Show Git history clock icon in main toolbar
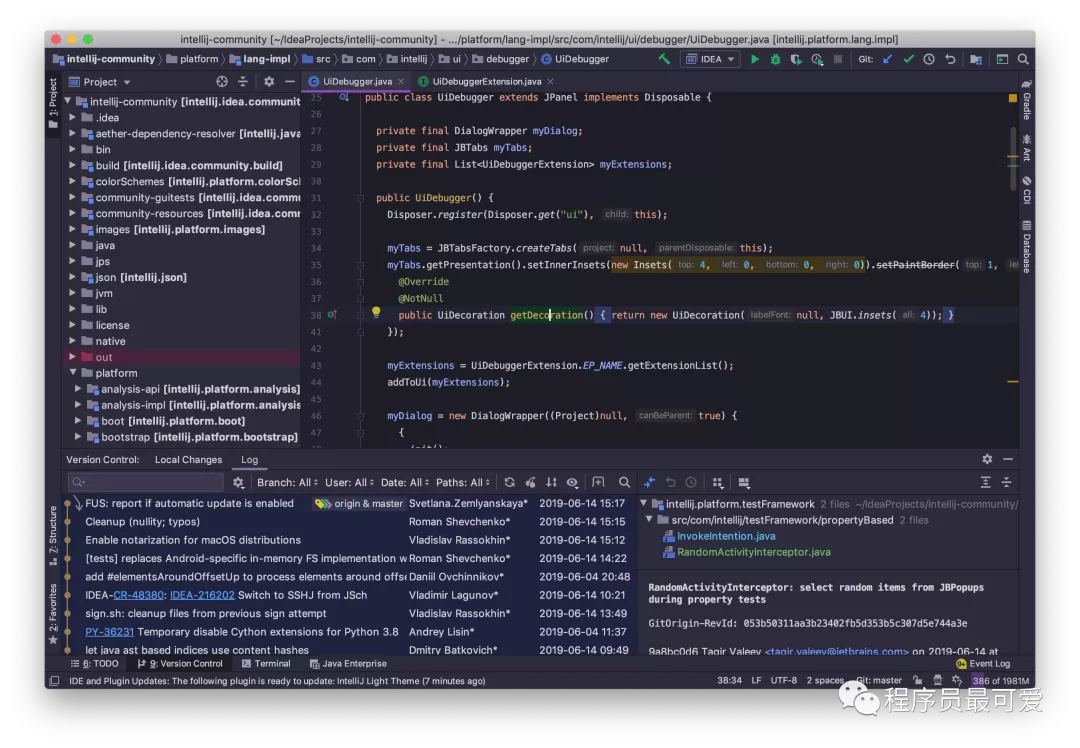 click(929, 59)
